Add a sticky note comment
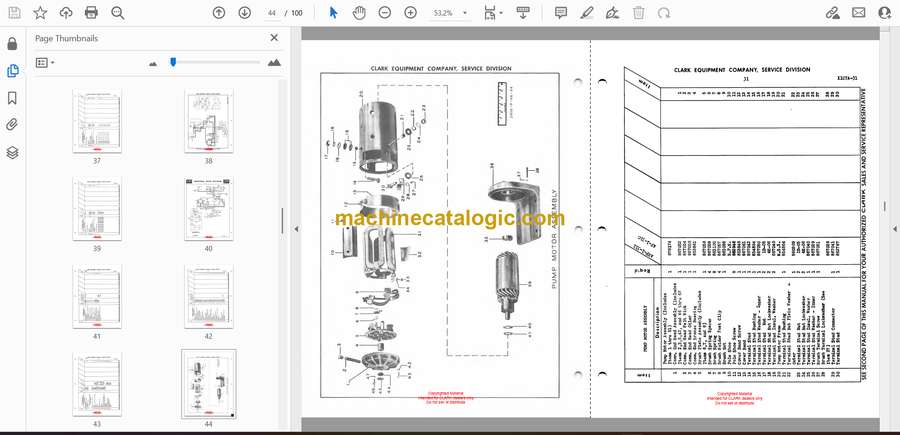Screen dimensions: 900x435 click(x=561, y=13)
